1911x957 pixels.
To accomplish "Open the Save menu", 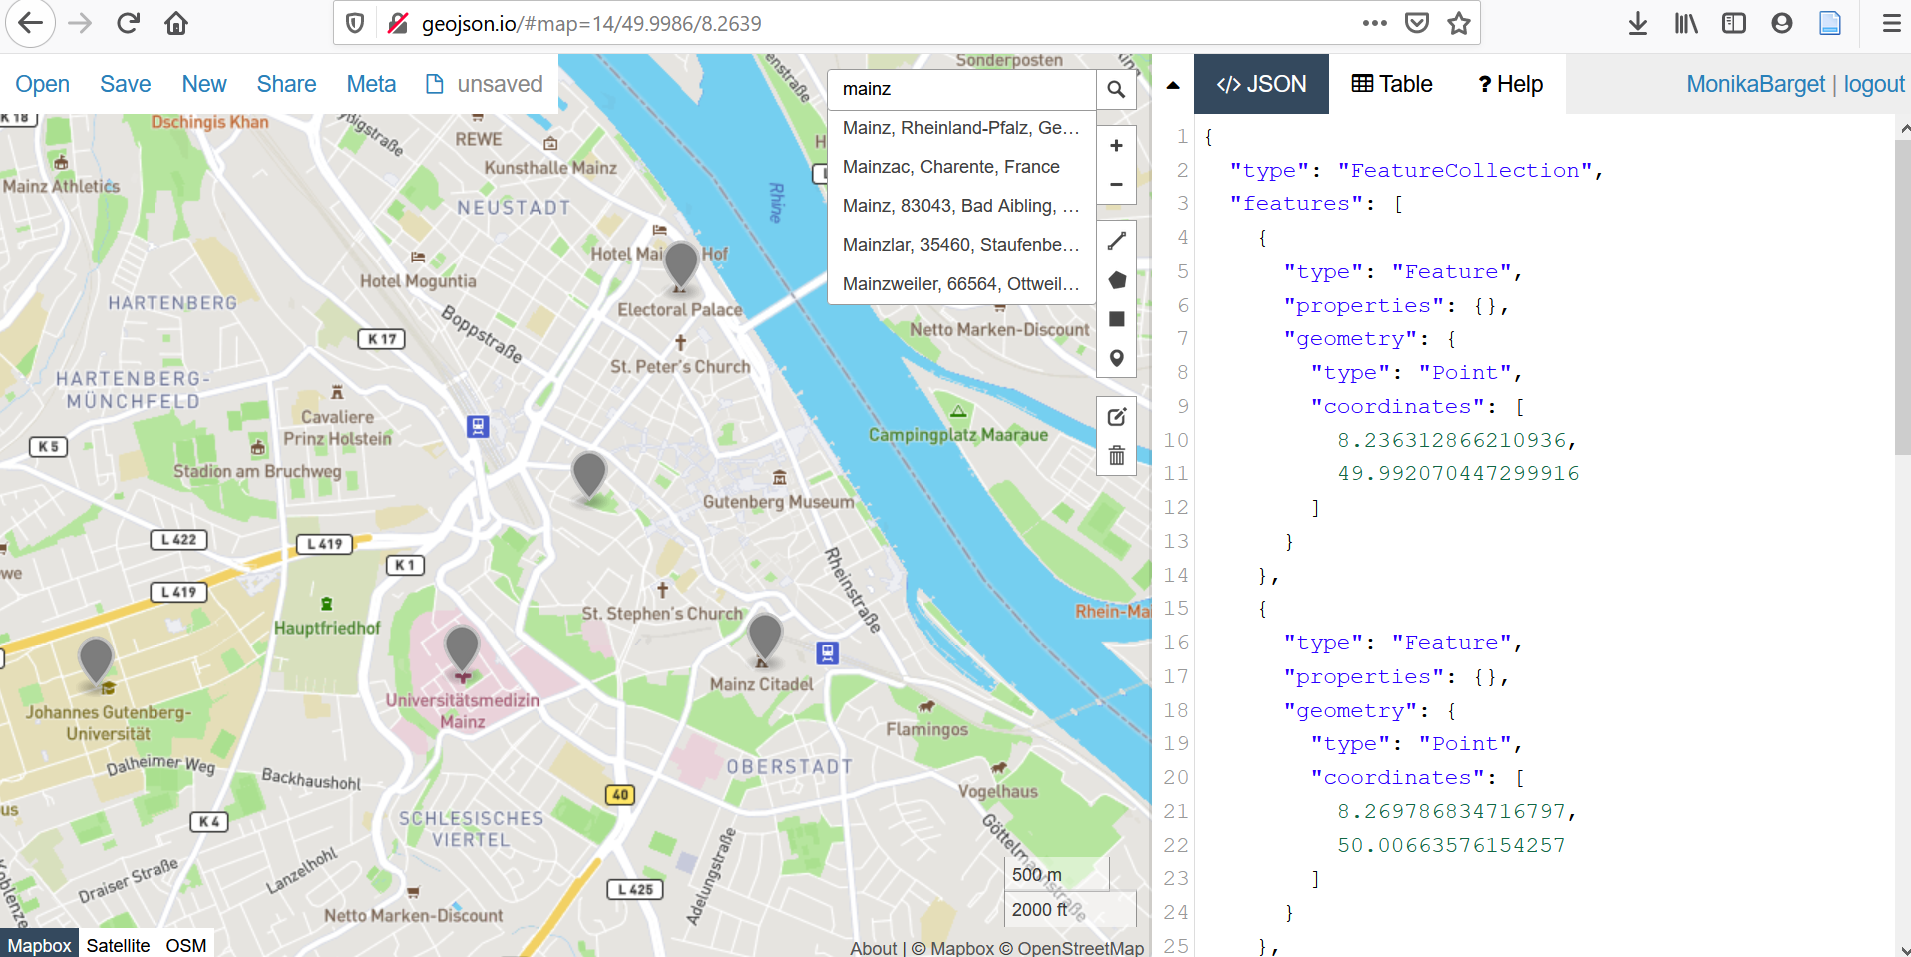I will click(125, 84).
